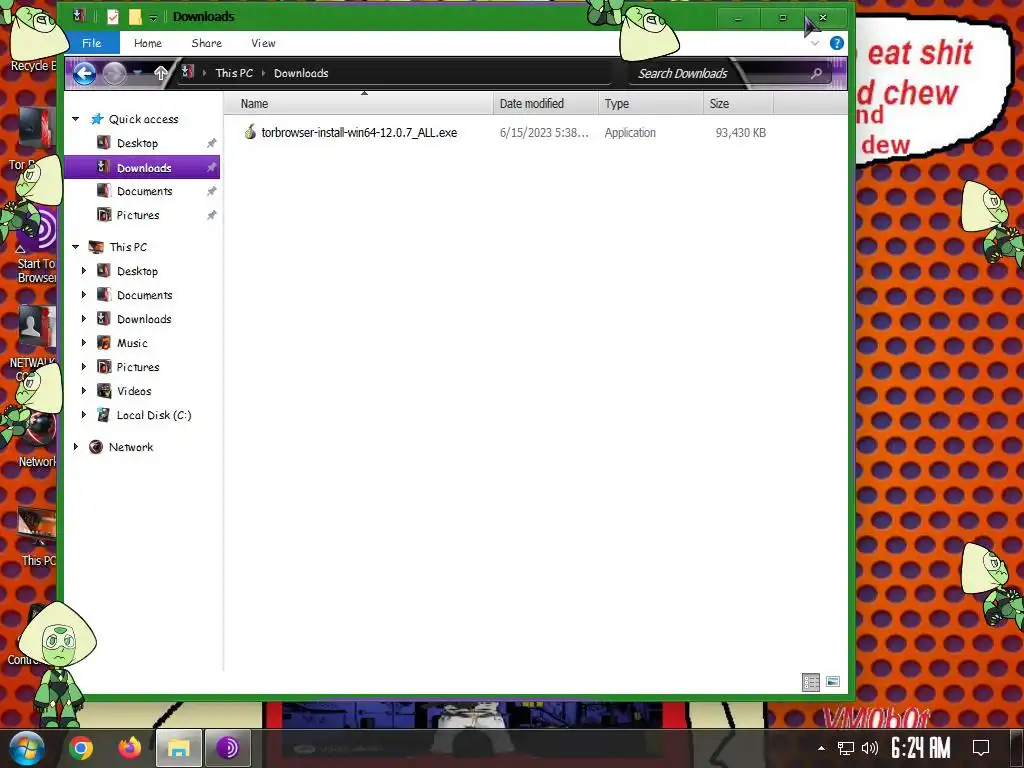Select This PC desktop icon
Screen dimensions: 1024x768
(x=37, y=534)
